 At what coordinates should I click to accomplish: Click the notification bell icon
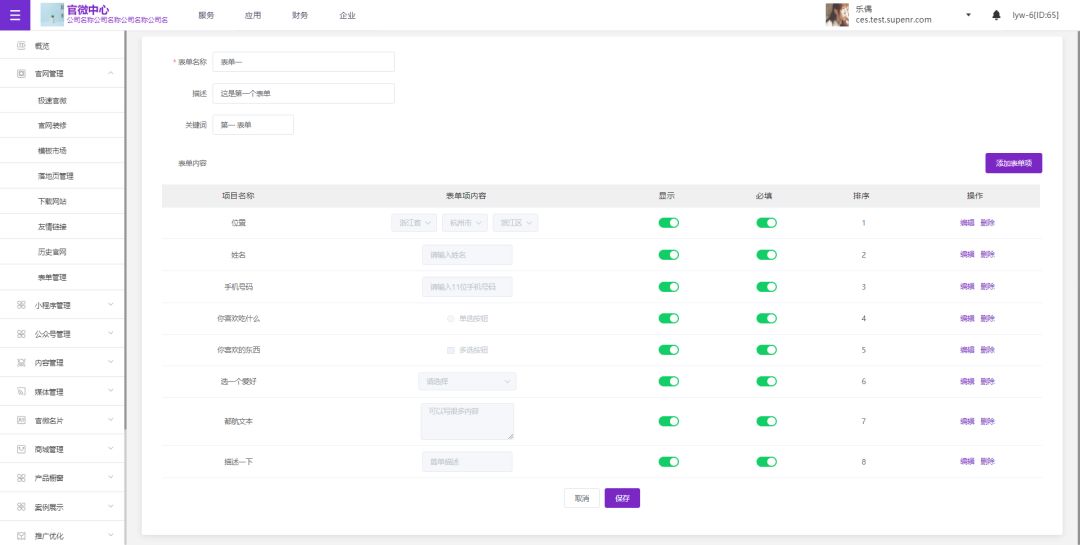pos(996,15)
